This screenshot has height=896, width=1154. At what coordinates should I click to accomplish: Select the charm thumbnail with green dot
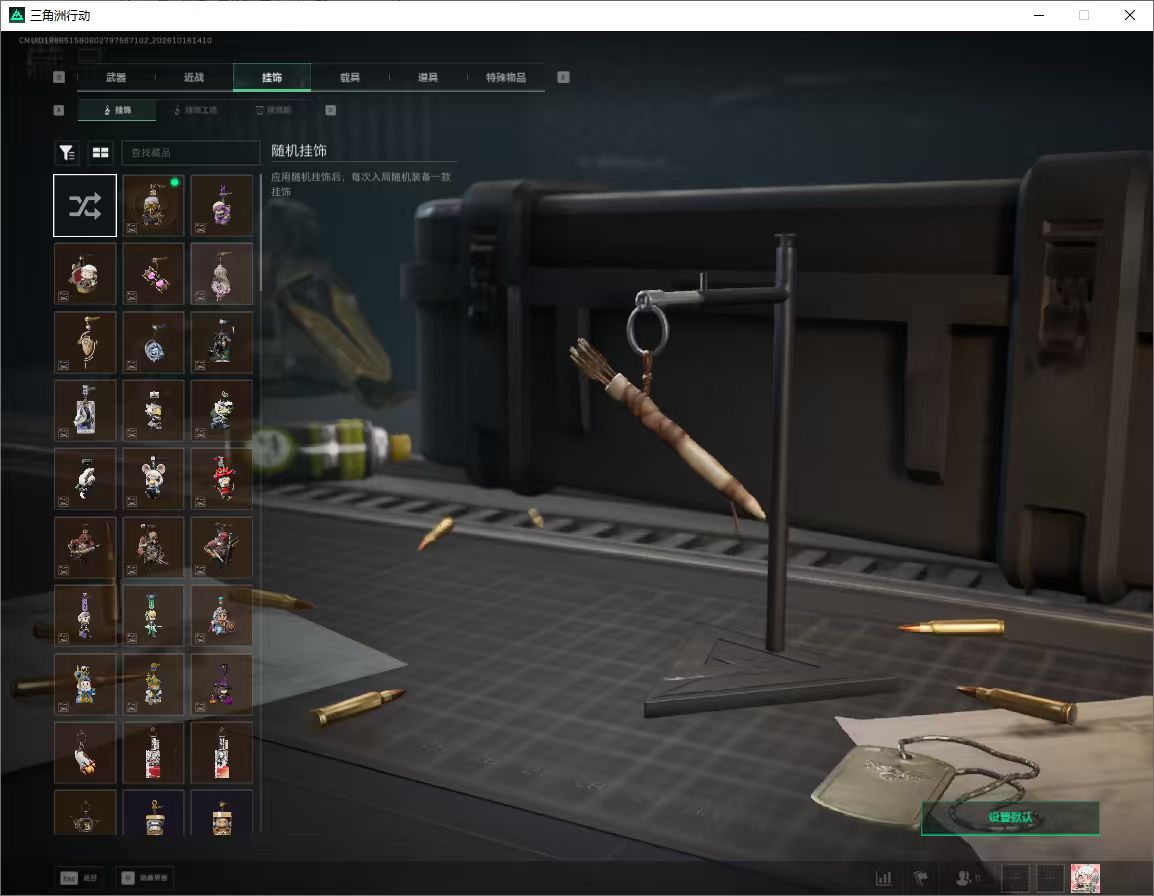(x=153, y=205)
